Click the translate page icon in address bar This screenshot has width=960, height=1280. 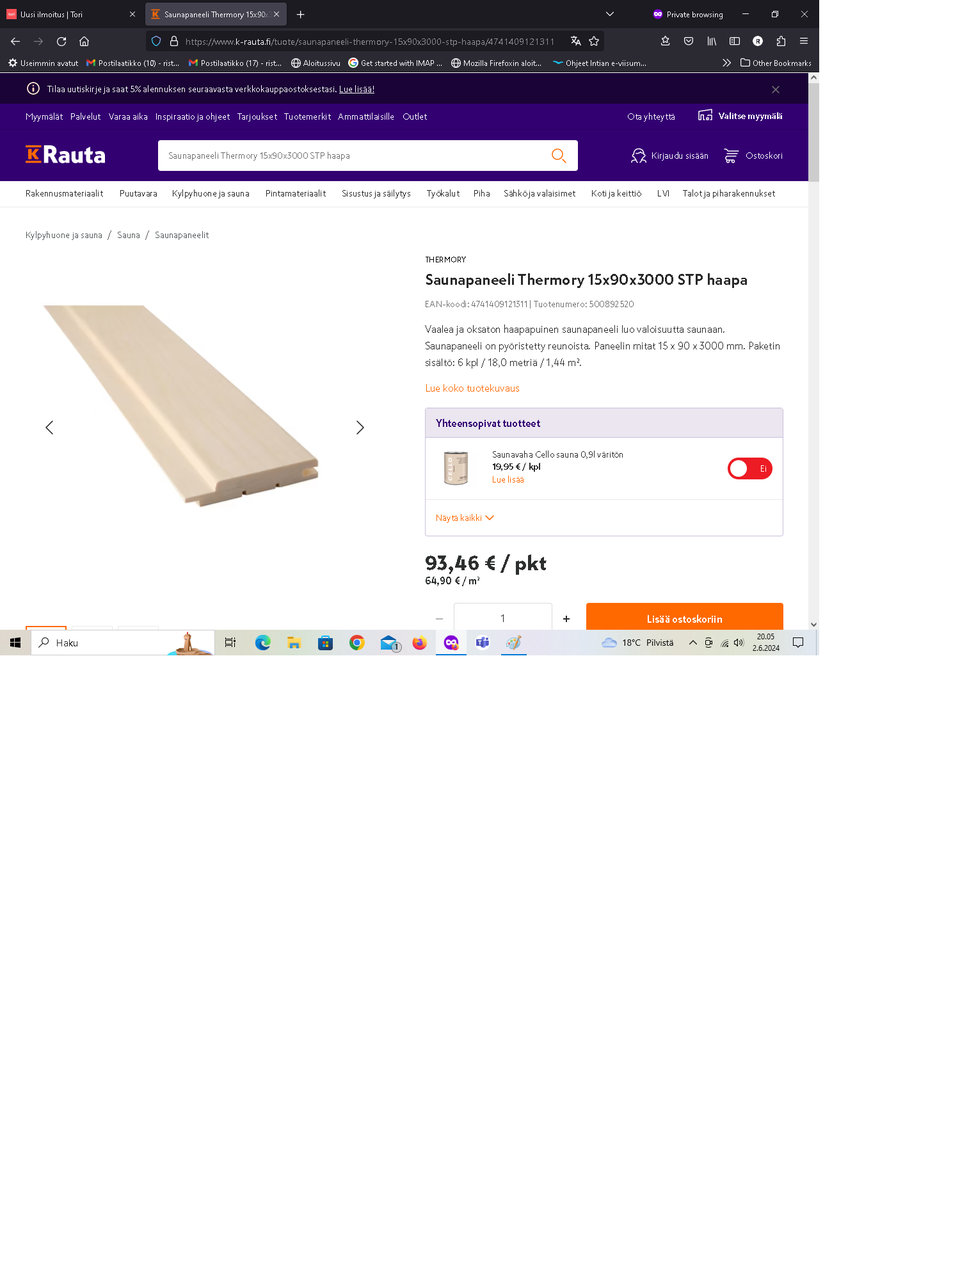coord(576,41)
